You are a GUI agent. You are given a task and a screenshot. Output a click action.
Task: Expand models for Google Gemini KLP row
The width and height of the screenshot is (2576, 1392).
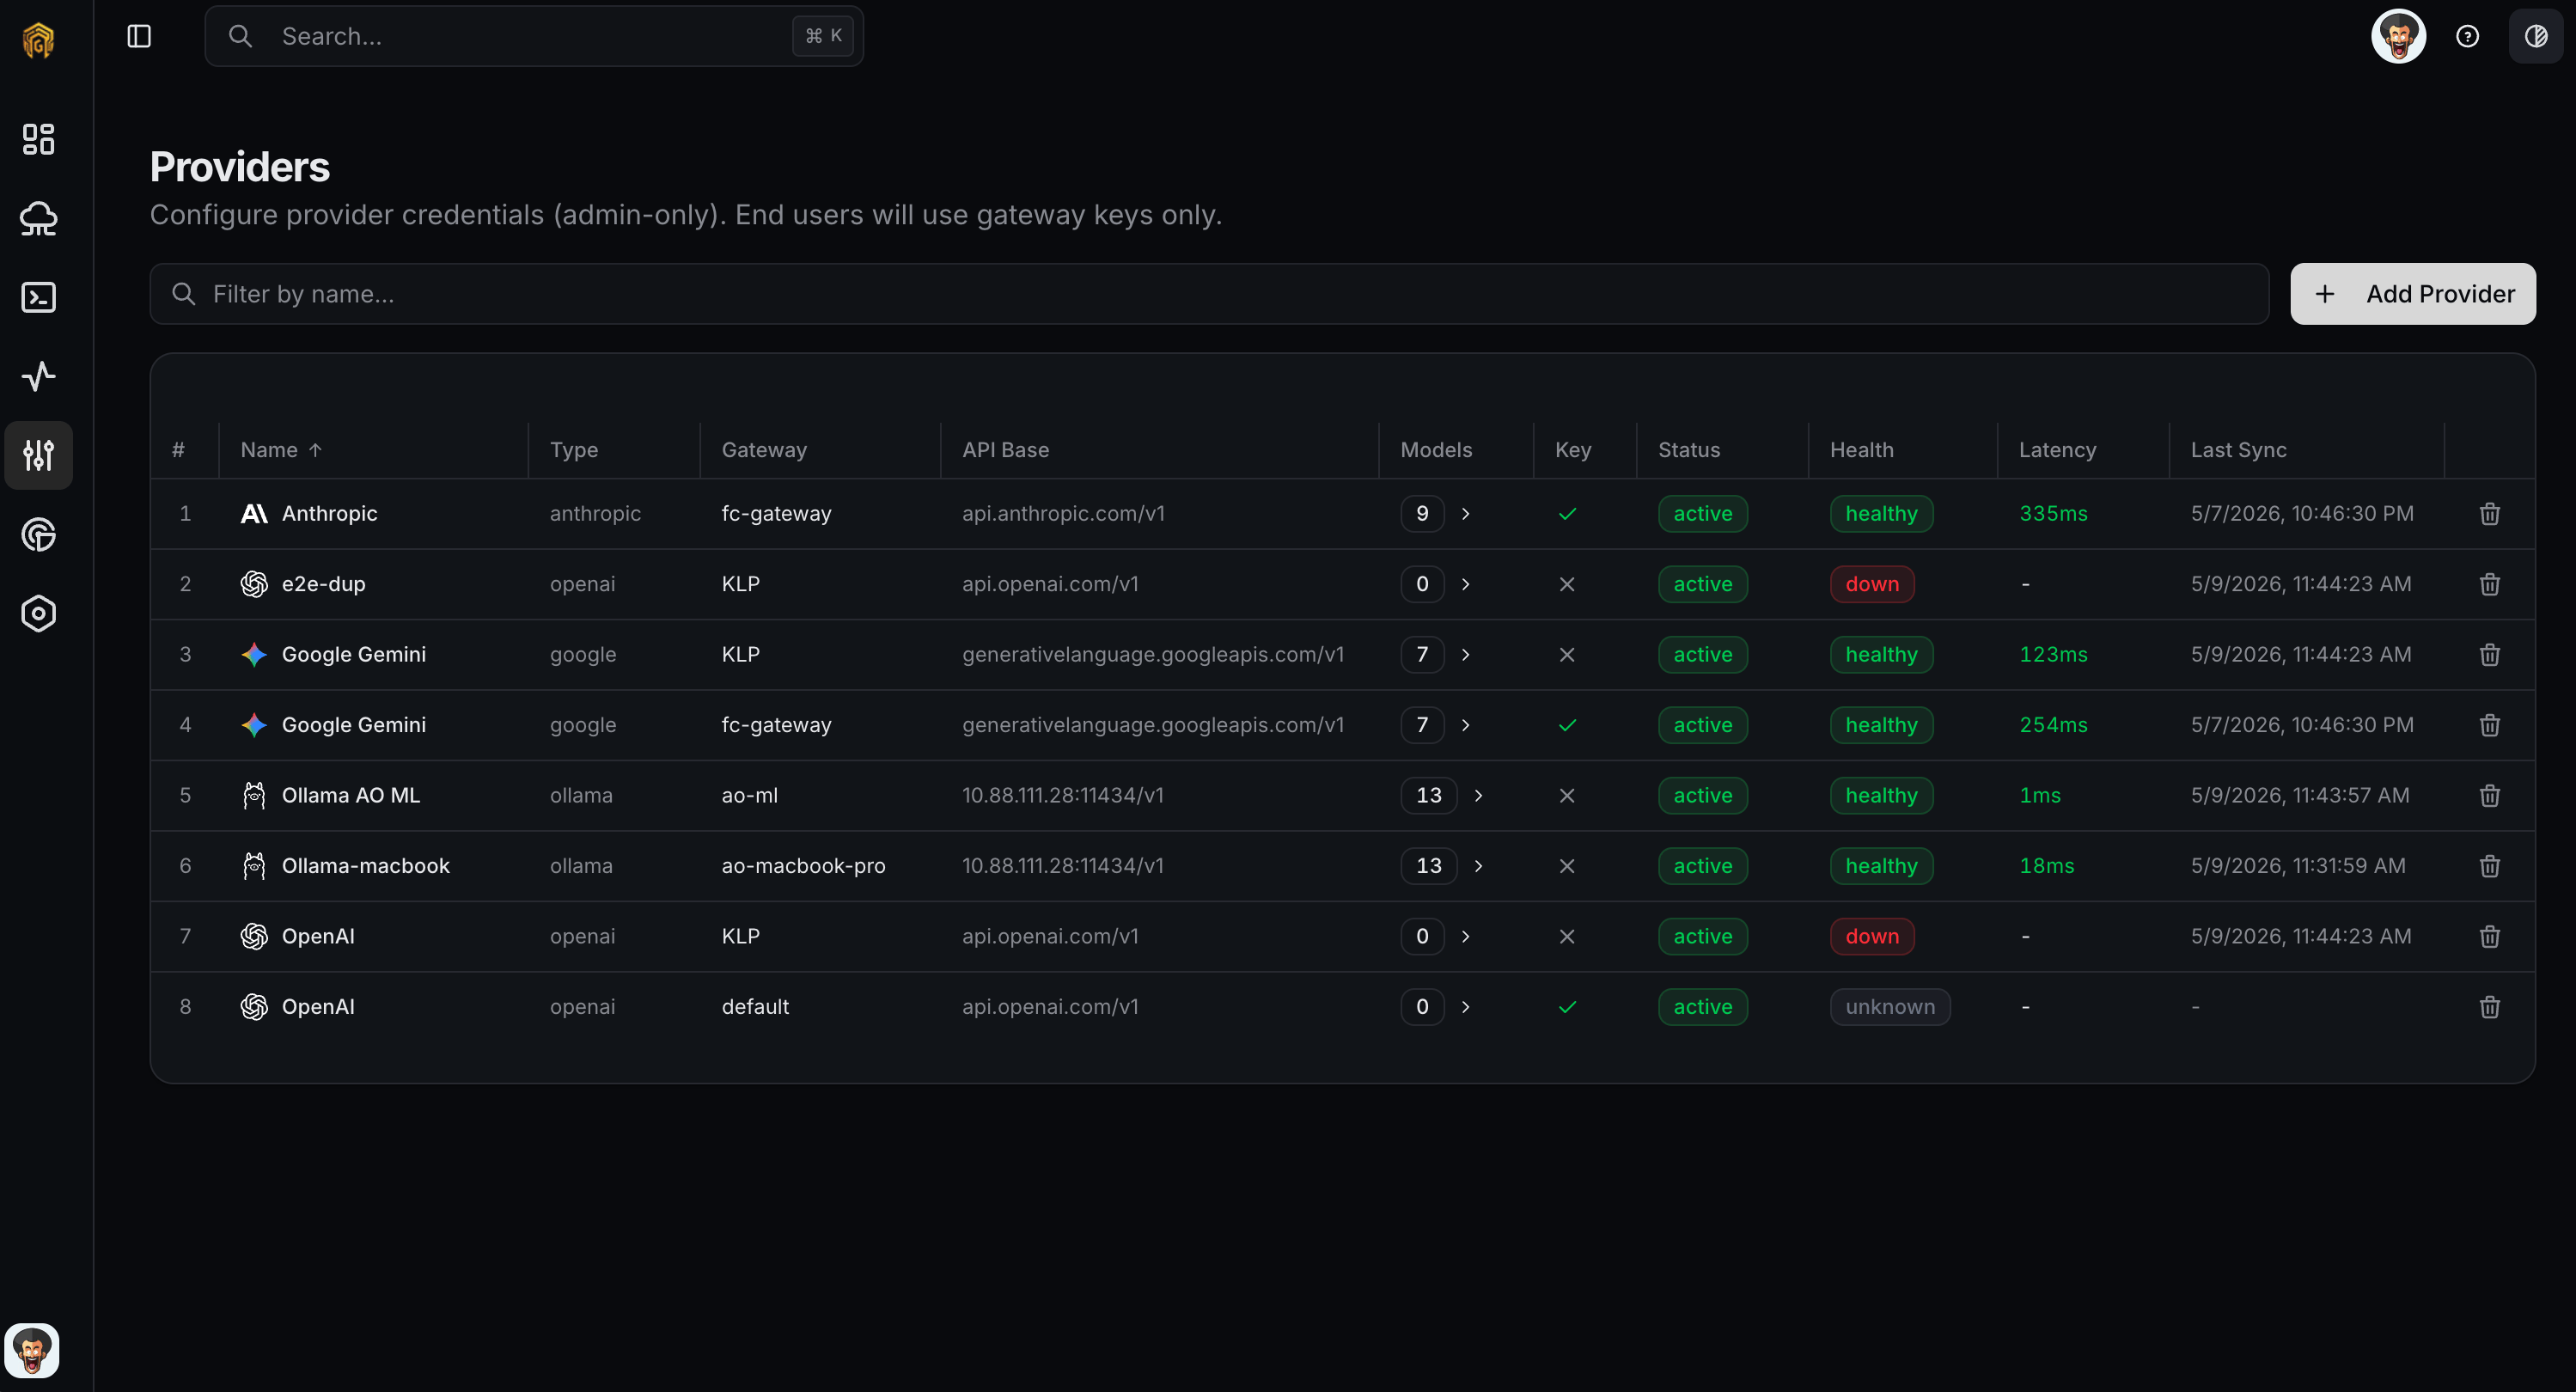(1465, 655)
